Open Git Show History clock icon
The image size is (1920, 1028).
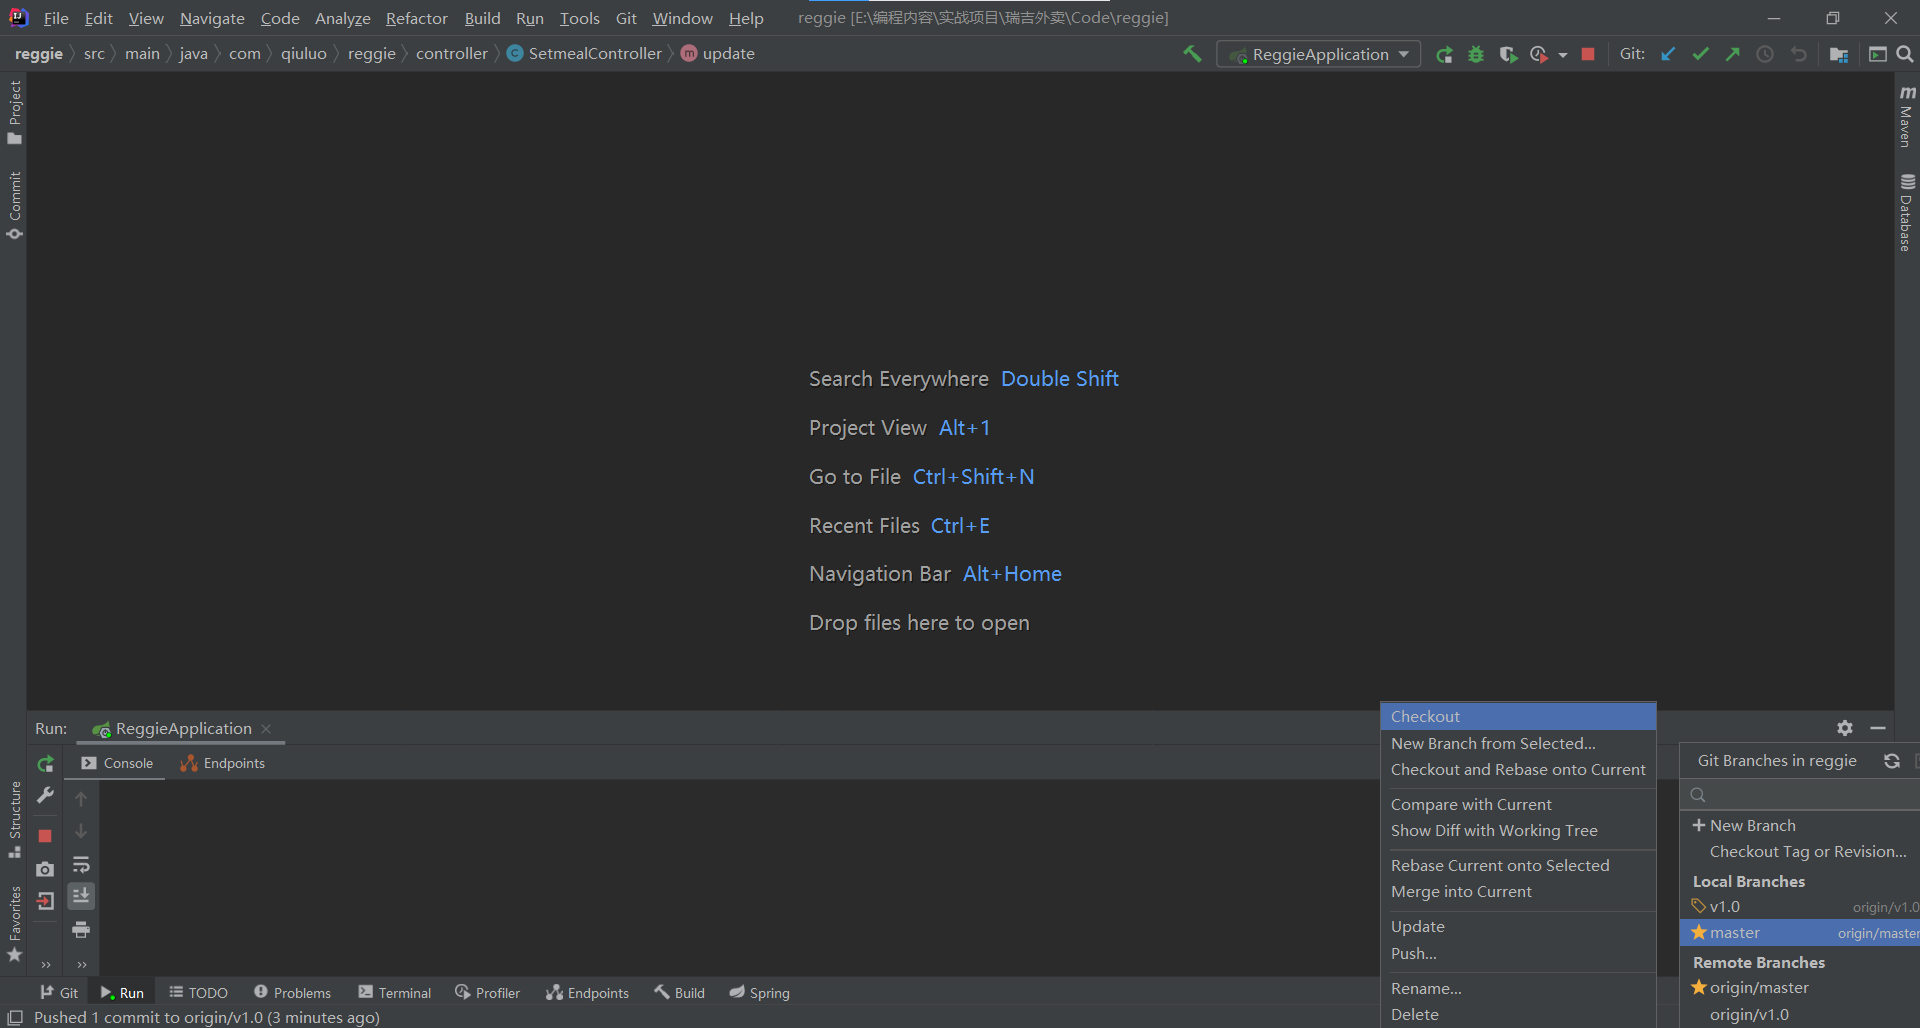[x=1765, y=54]
